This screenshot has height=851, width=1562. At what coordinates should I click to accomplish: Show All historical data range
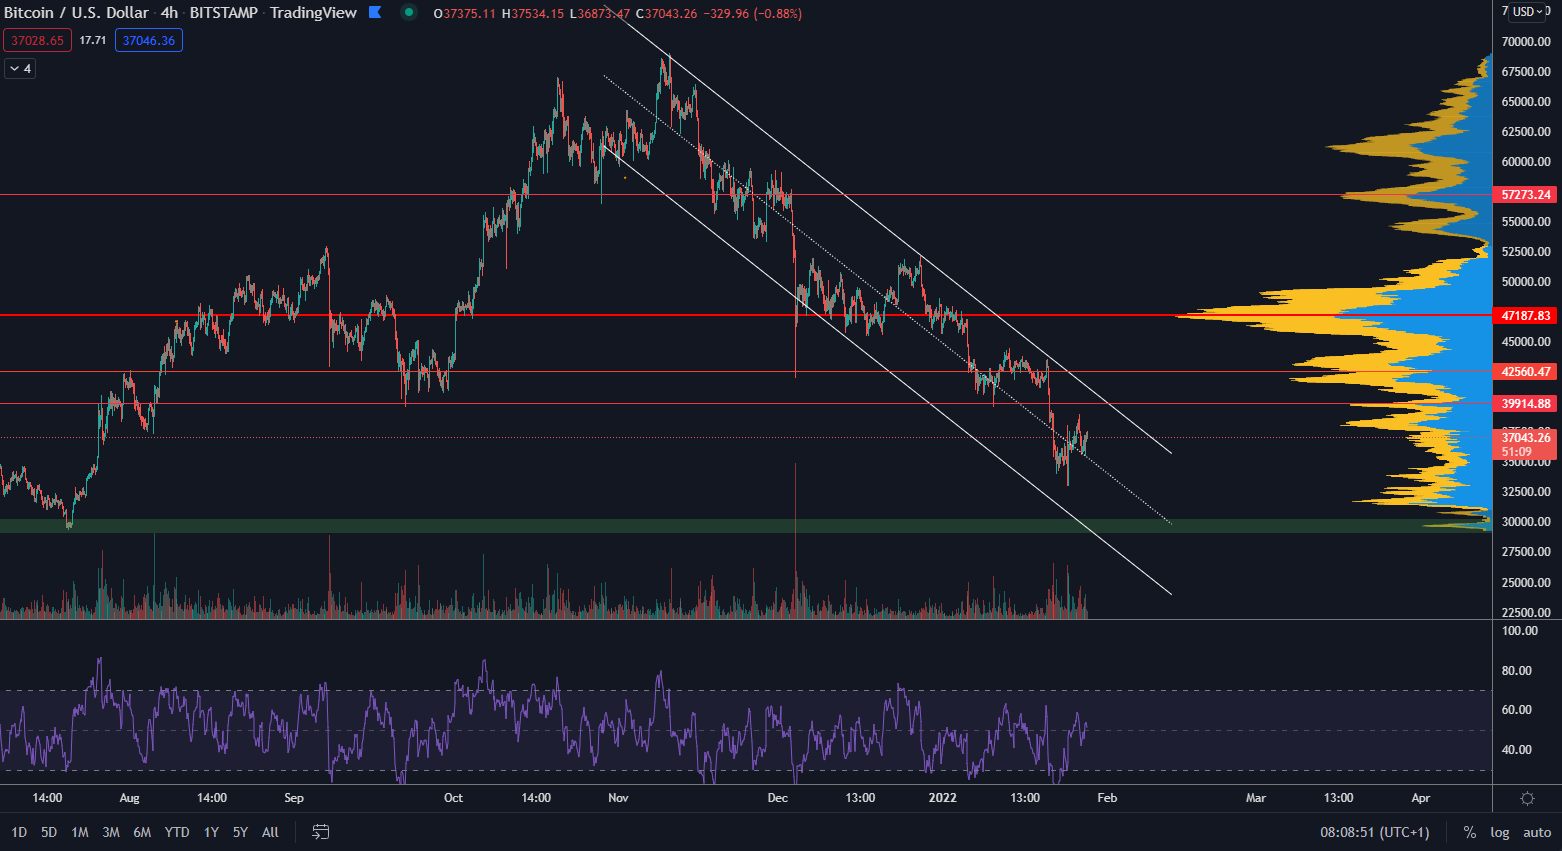click(270, 832)
